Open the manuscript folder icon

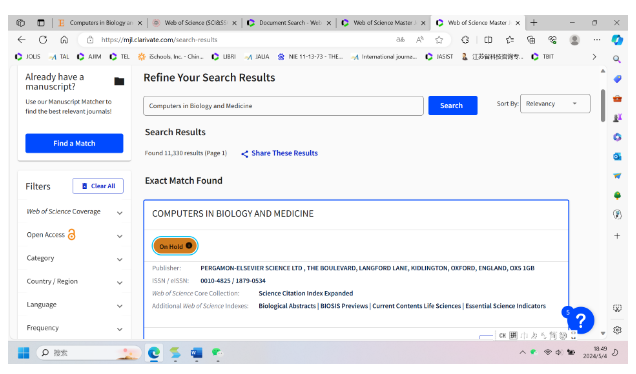tap(119, 82)
